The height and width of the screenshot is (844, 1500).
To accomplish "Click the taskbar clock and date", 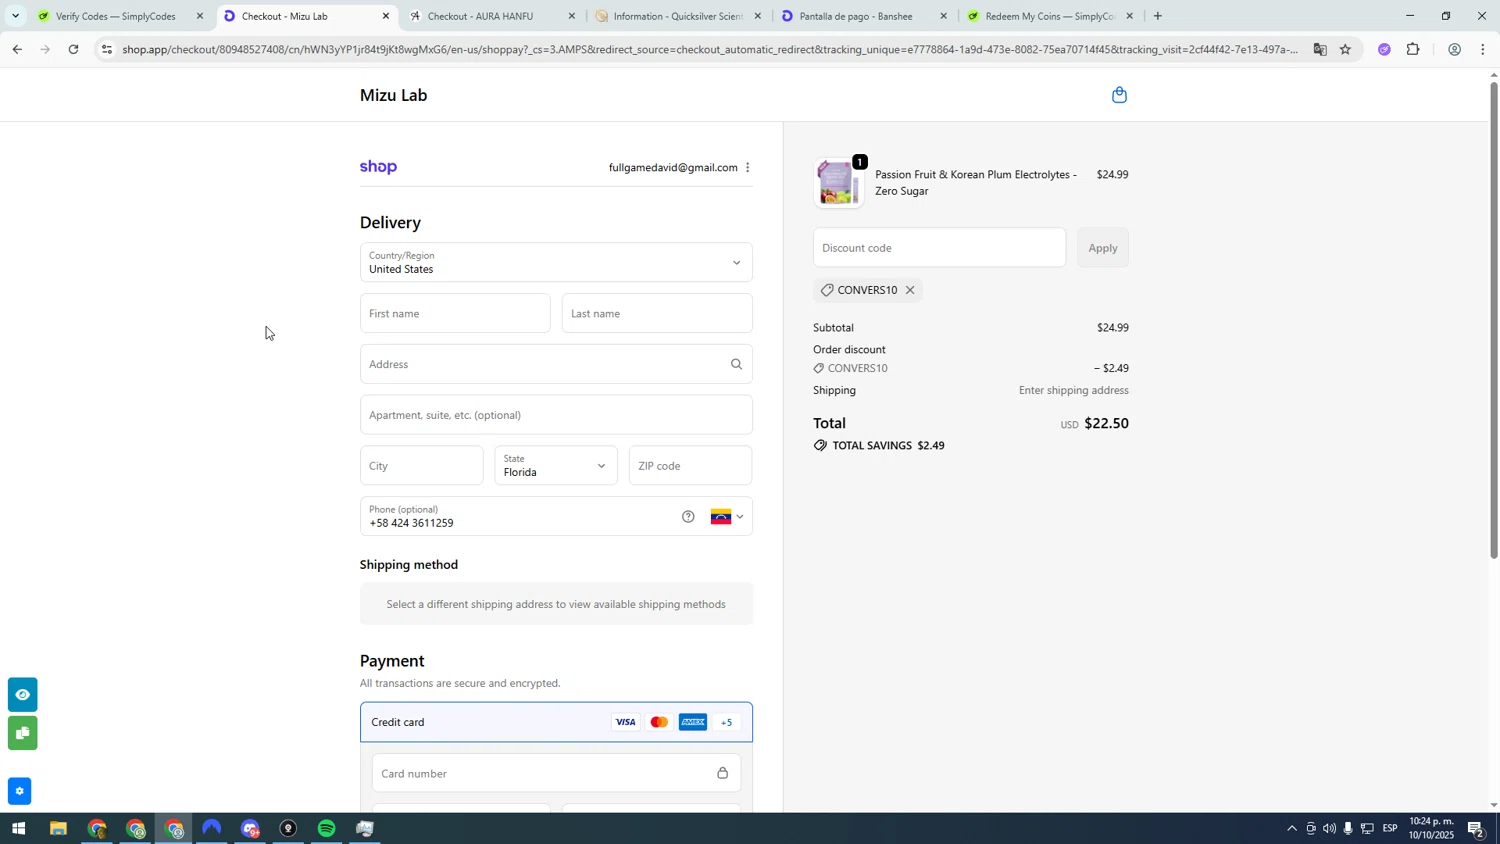I will pos(1432,829).
